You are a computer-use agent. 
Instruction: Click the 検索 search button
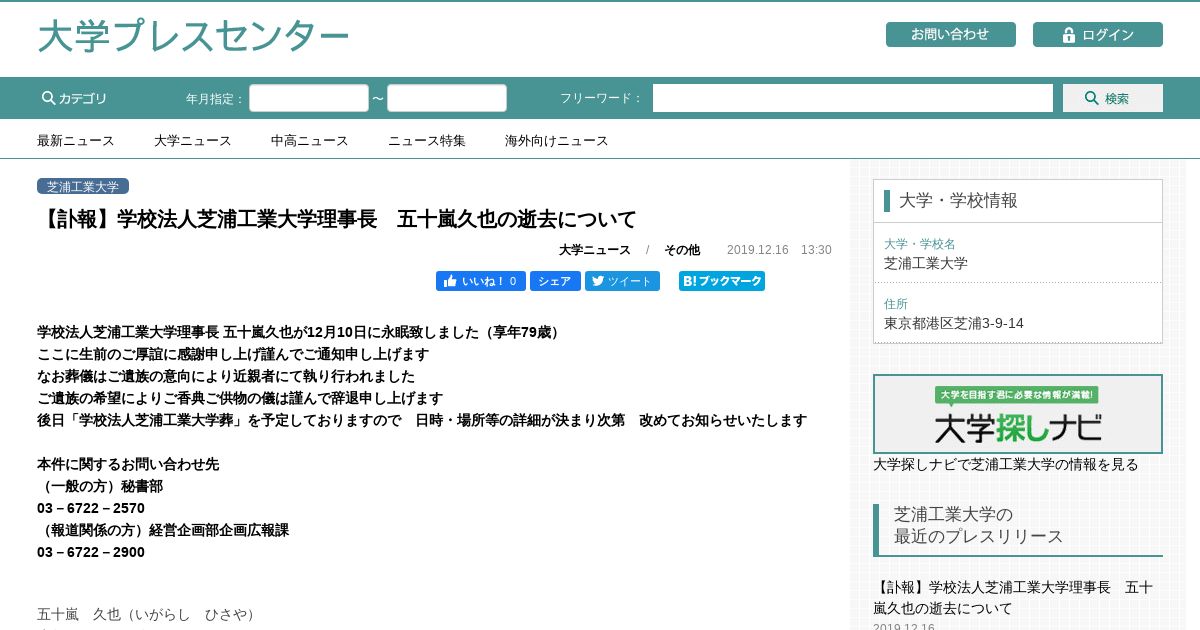[x=1113, y=98]
